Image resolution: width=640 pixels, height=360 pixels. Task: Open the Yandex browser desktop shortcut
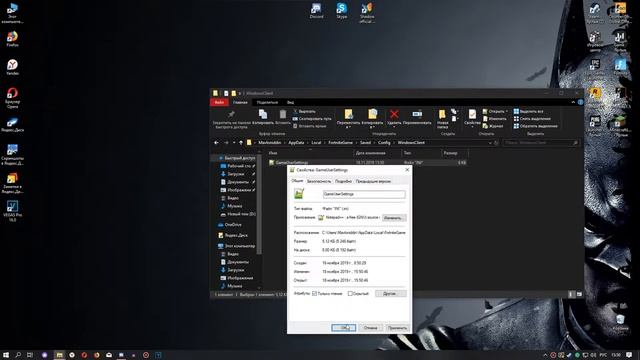tap(12, 67)
